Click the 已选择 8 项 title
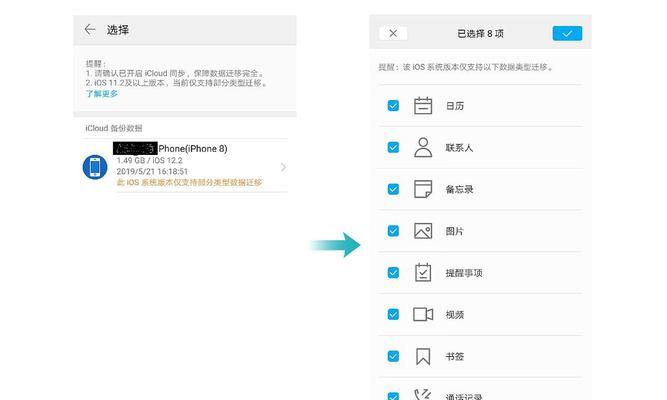This screenshot has height=400, width=667. (480, 34)
